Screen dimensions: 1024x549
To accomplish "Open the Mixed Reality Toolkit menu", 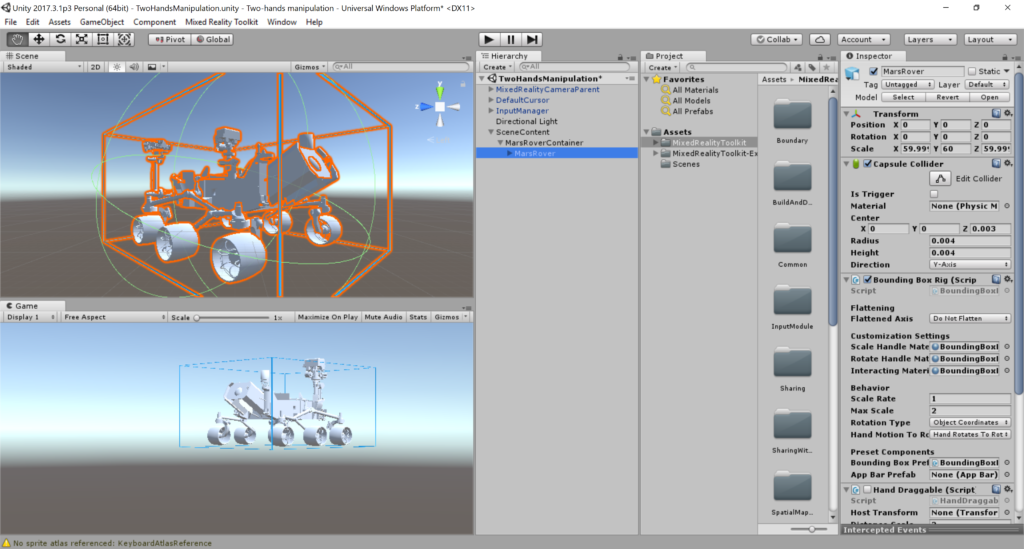I will 221,22.
